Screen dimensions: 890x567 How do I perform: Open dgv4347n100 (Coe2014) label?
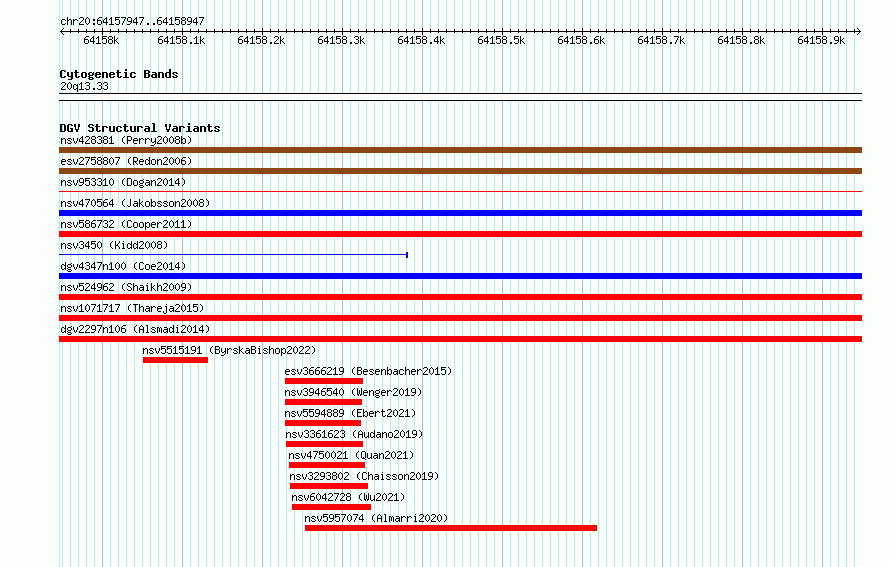coord(123,266)
